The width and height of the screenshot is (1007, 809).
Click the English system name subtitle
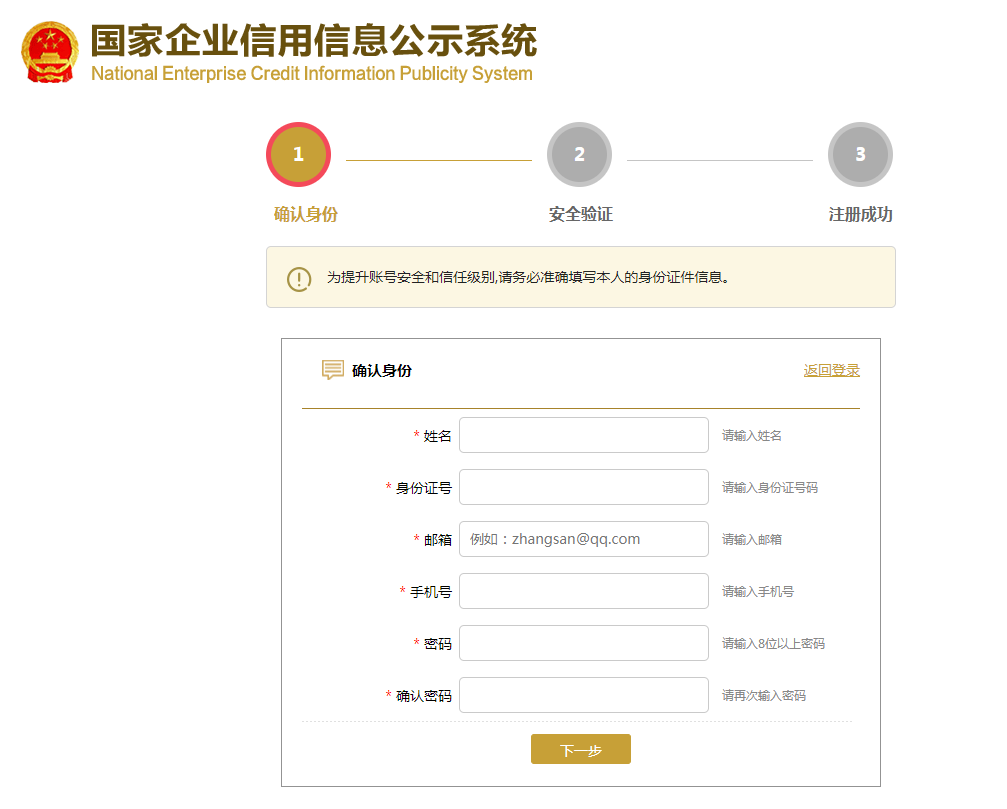[x=311, y=74]
